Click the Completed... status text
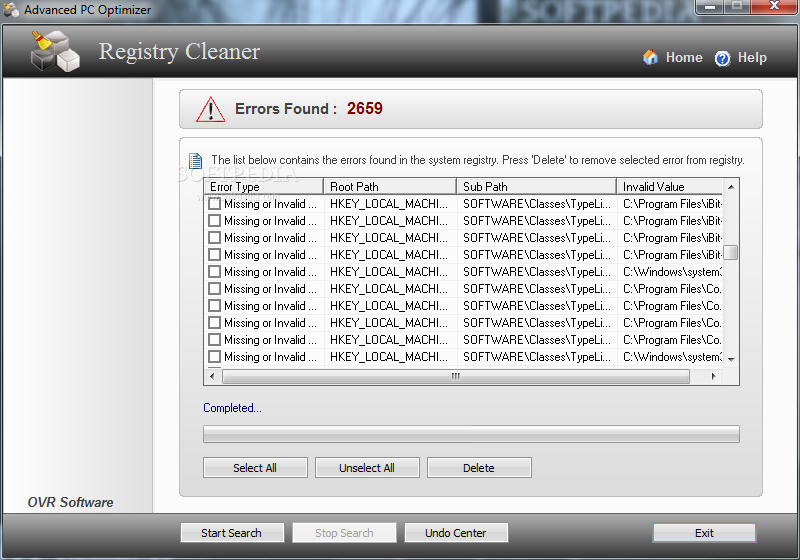 tap(232, 408)
